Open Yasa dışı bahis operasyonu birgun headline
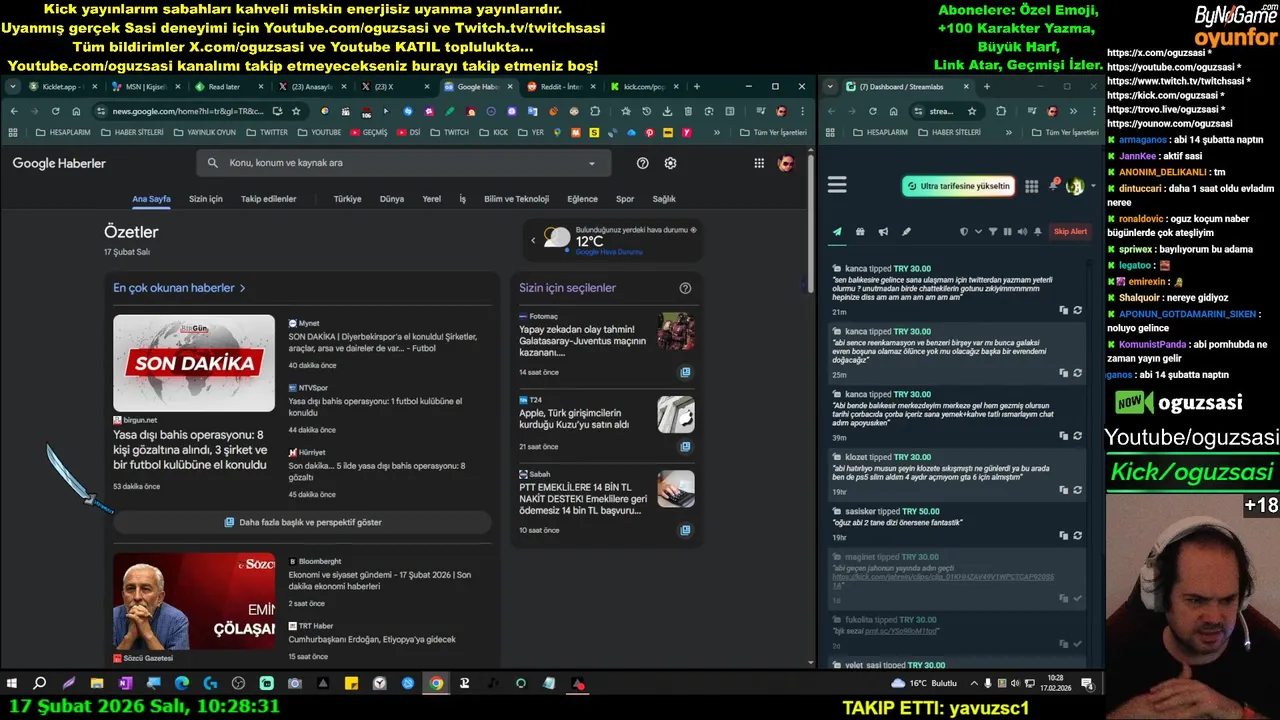The width and height of the screenshot is (1280, 720). coord(190,450)
